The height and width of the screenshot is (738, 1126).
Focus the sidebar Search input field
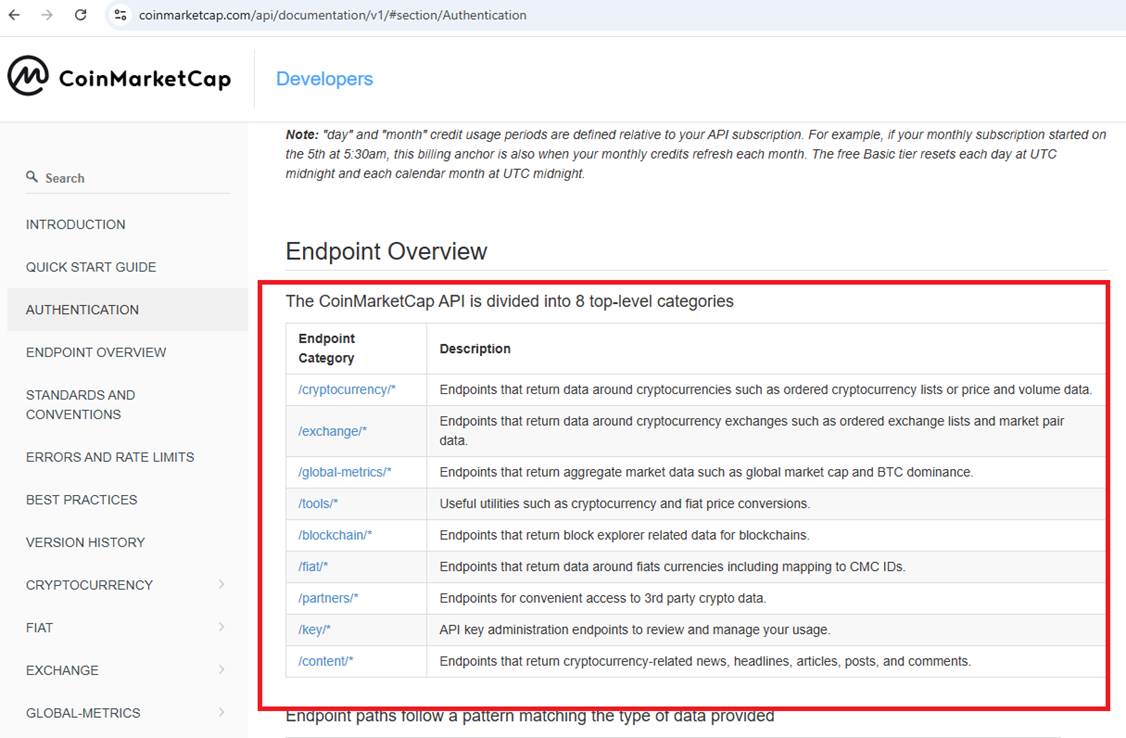click(x=128, y=178)
